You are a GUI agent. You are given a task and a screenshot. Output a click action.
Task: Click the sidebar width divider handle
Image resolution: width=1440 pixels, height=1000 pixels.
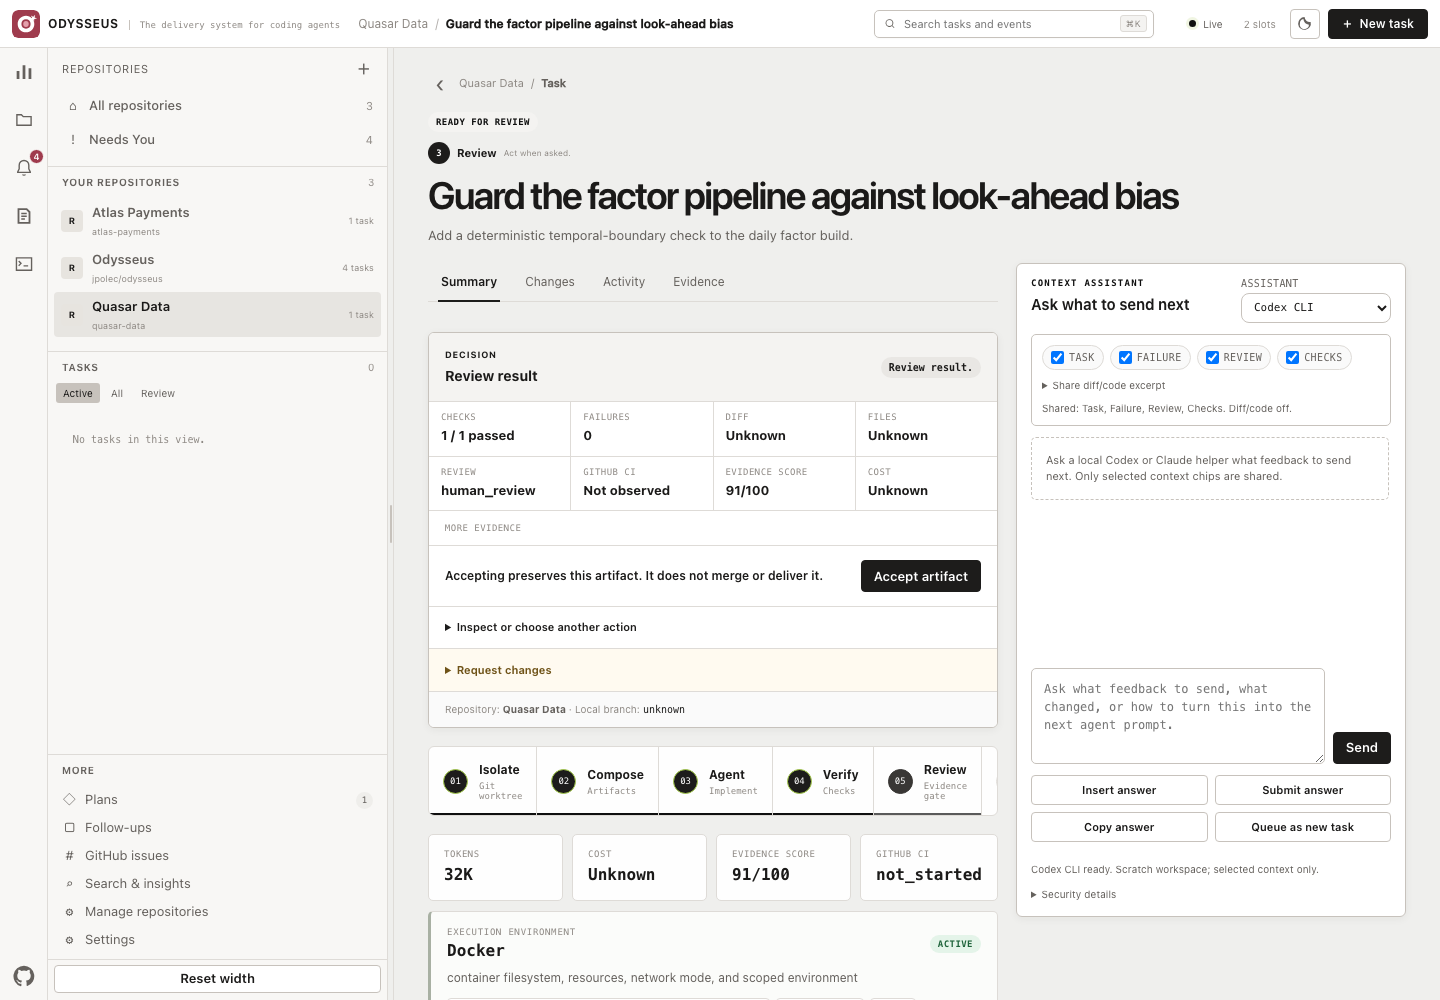[x=390, y=524]
